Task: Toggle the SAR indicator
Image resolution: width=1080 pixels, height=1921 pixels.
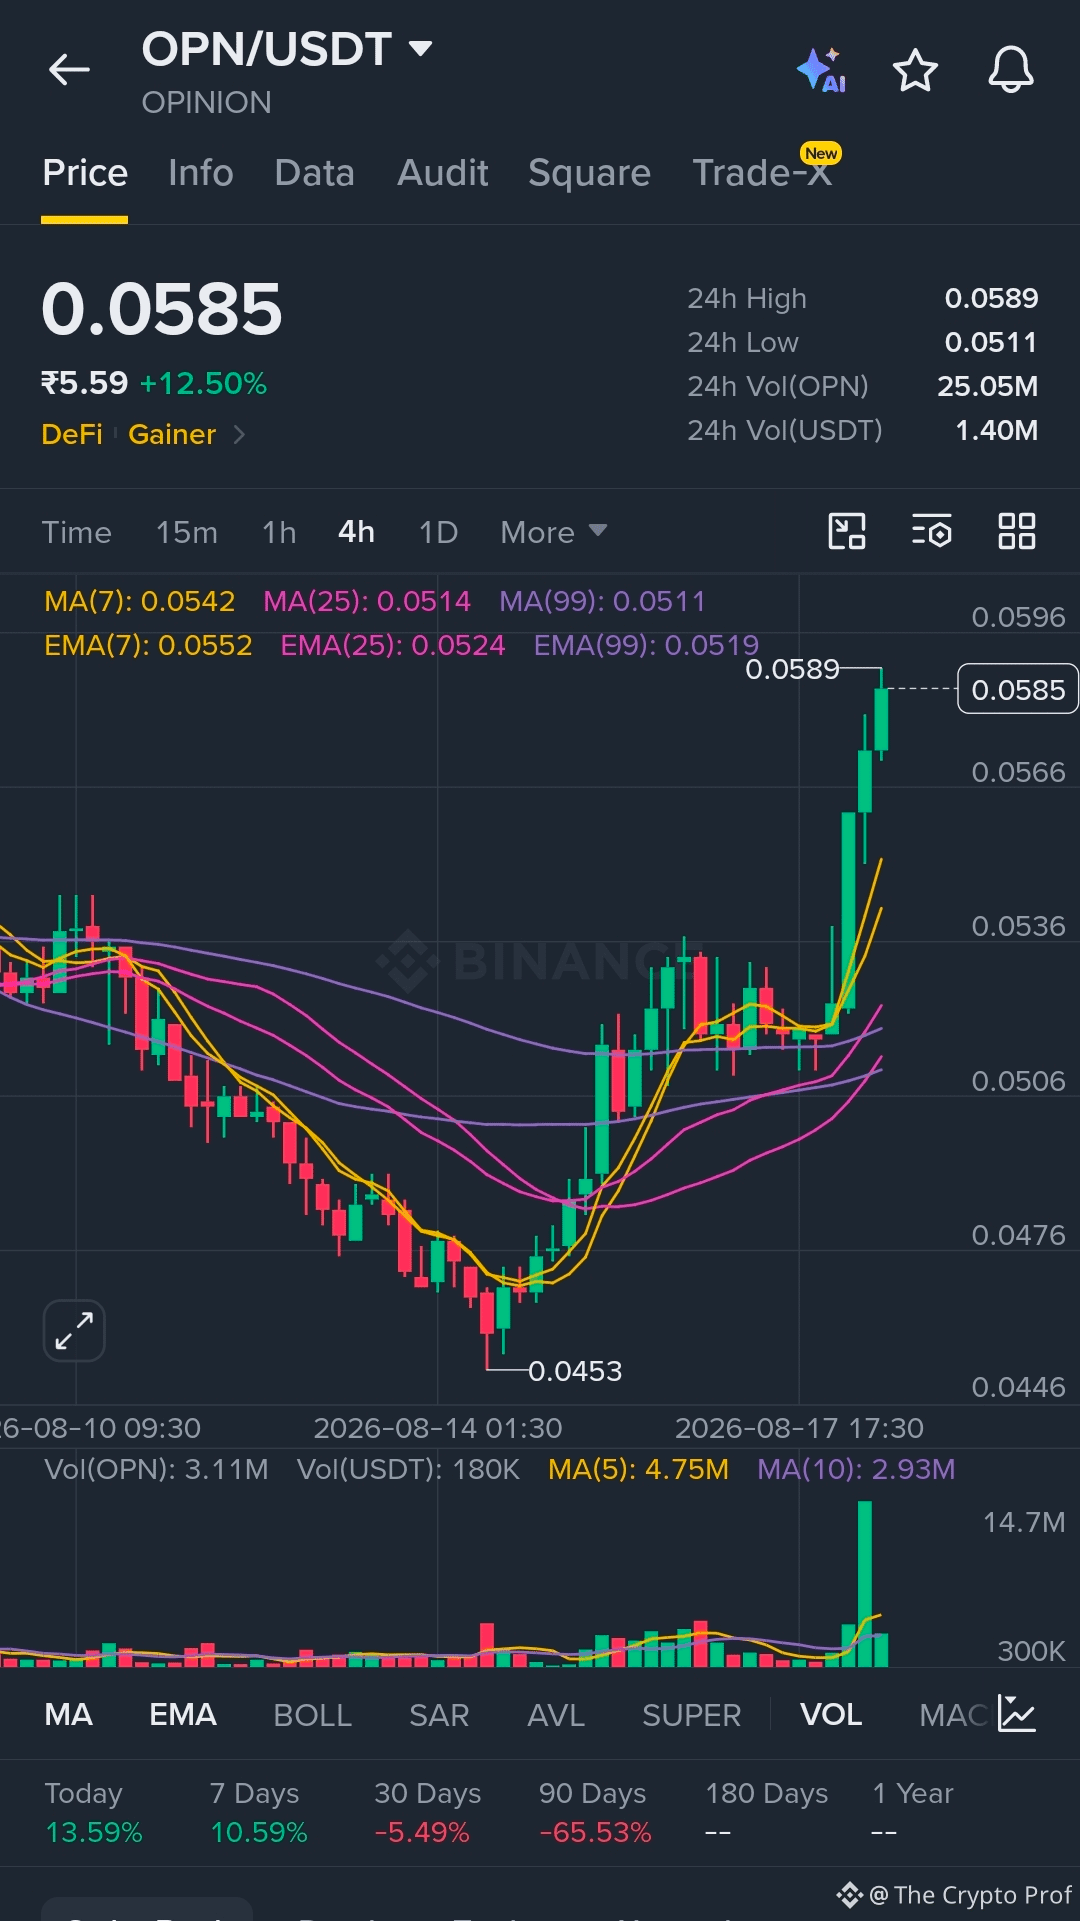Action: coord(439,1714)
